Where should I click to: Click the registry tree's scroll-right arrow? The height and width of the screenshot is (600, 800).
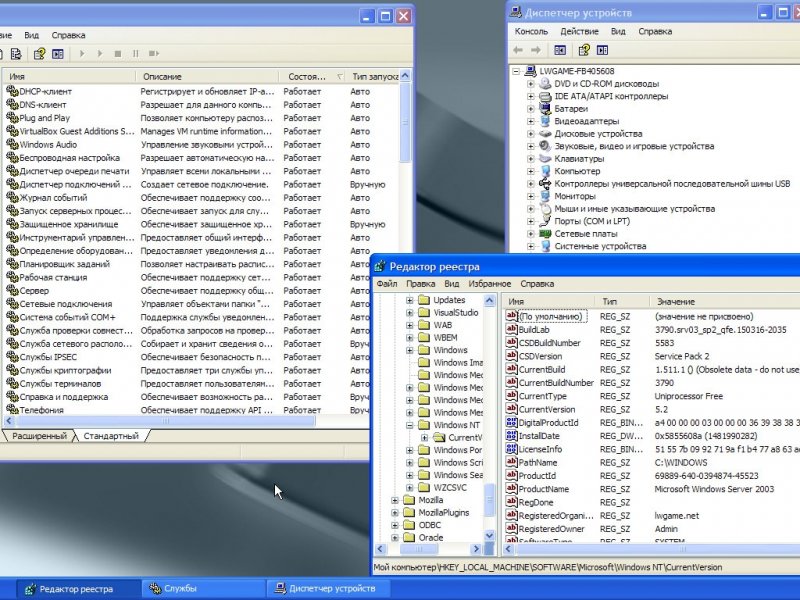pyautogui.click(x=476, y=549)
